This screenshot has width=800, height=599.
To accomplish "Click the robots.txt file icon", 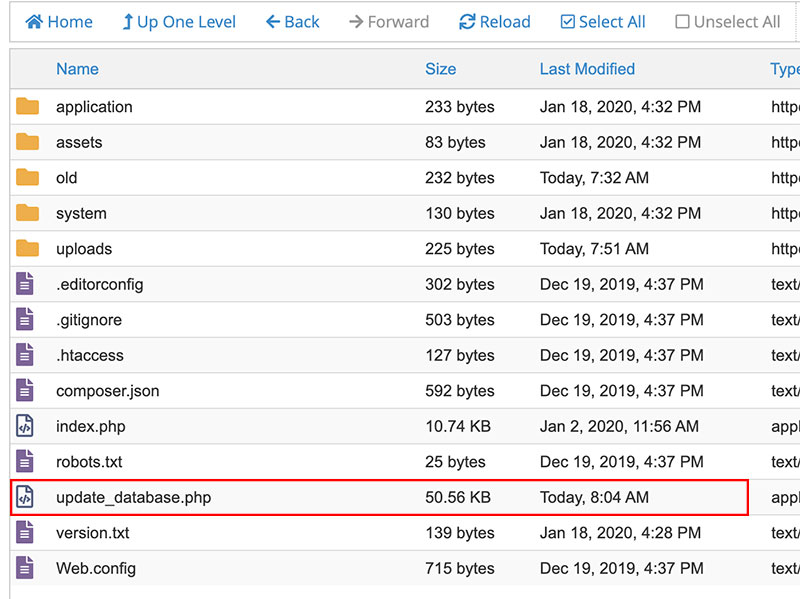I will tap(25, 462).
